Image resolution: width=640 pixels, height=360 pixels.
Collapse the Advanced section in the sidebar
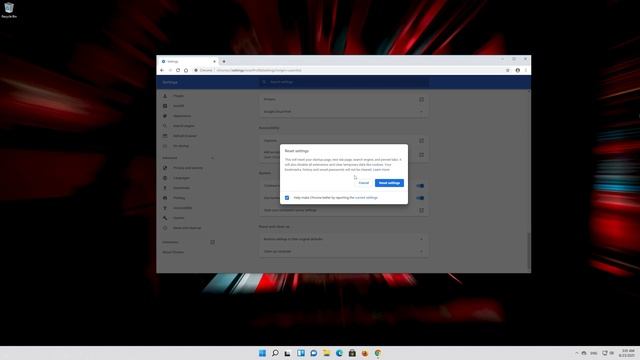(x=212, y=158)
